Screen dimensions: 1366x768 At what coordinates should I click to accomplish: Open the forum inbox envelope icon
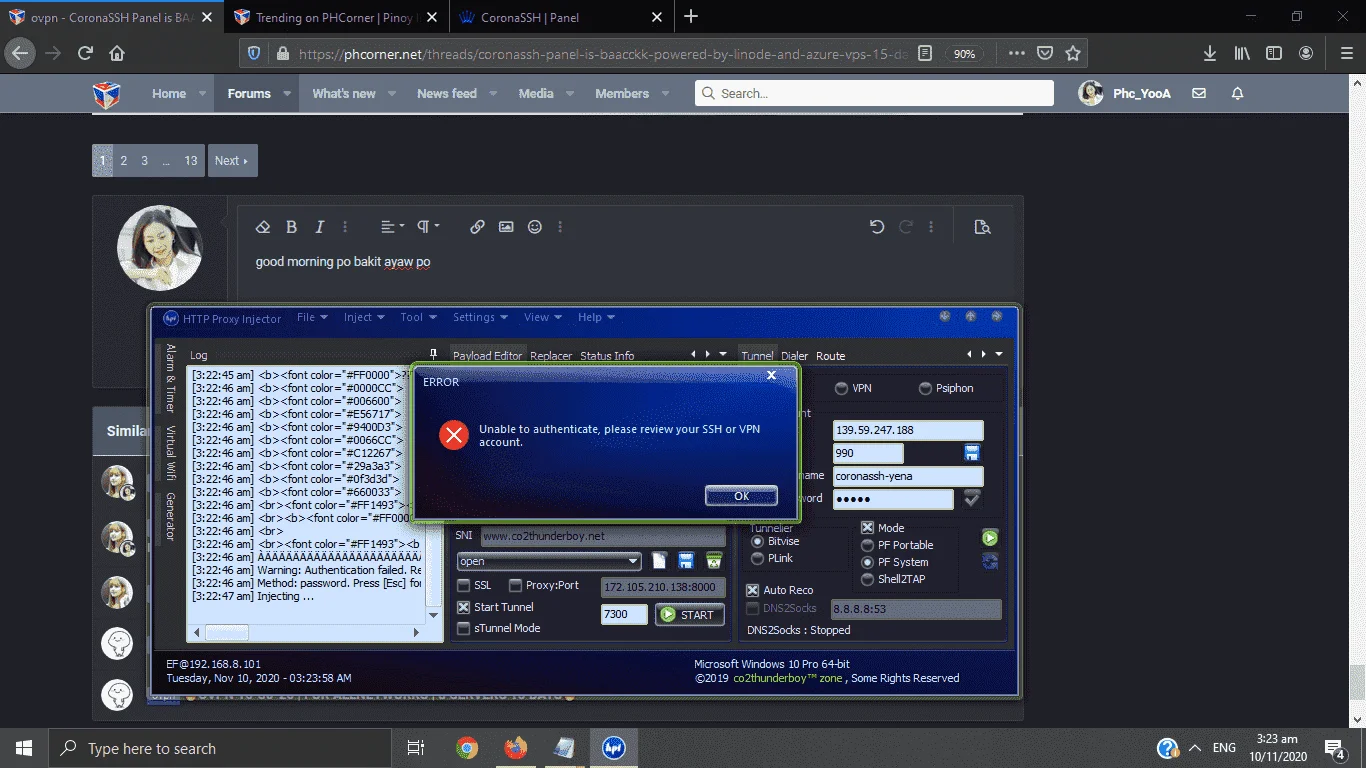coord(1199,93)
